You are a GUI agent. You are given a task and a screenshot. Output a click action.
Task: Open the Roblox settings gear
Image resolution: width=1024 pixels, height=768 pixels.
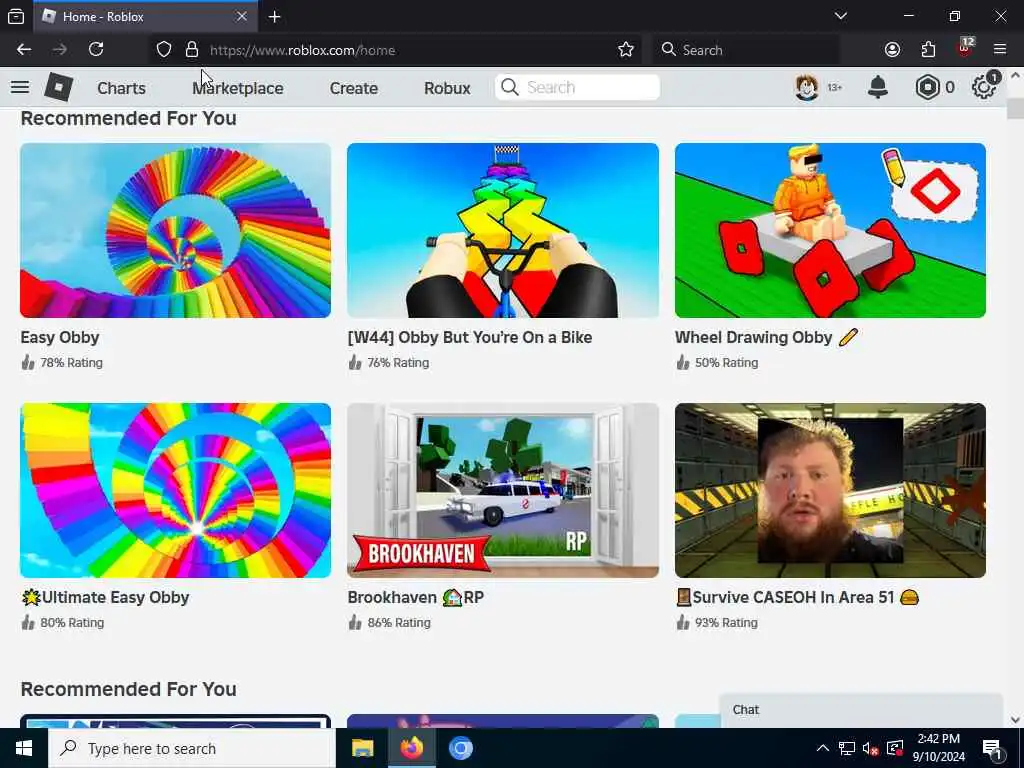(984, 87)
